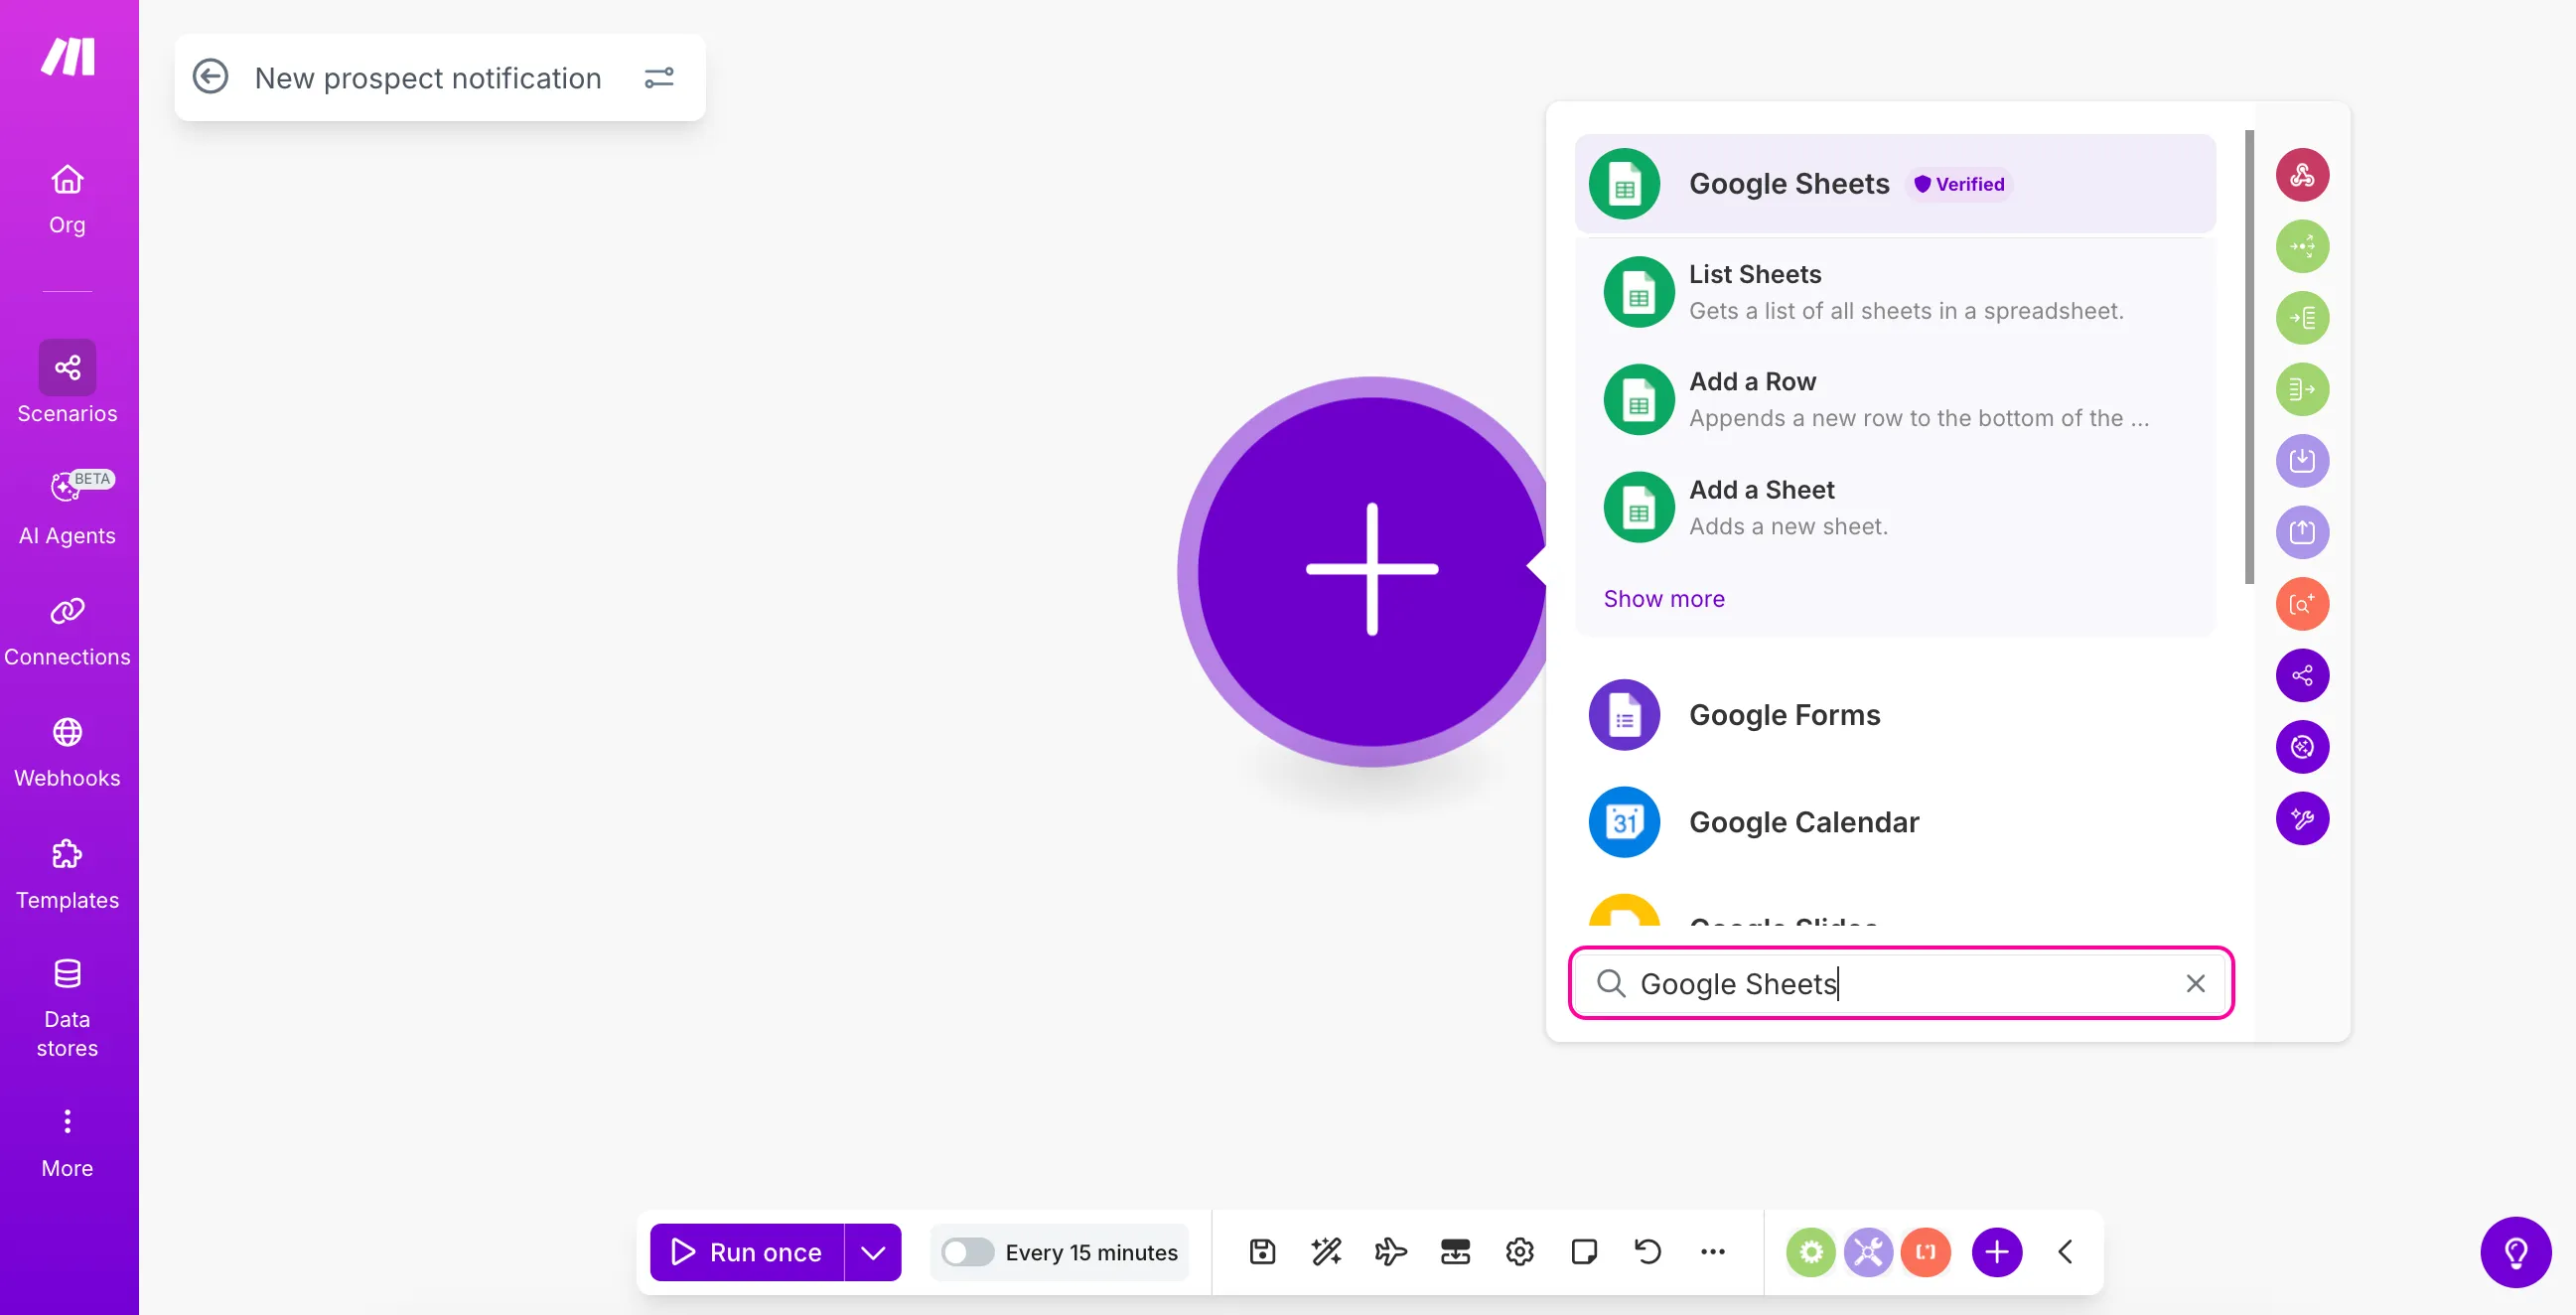Open the three-dot more options menu
Viewport: 2576px width, 1315px height.
tap(1713, 1251)
